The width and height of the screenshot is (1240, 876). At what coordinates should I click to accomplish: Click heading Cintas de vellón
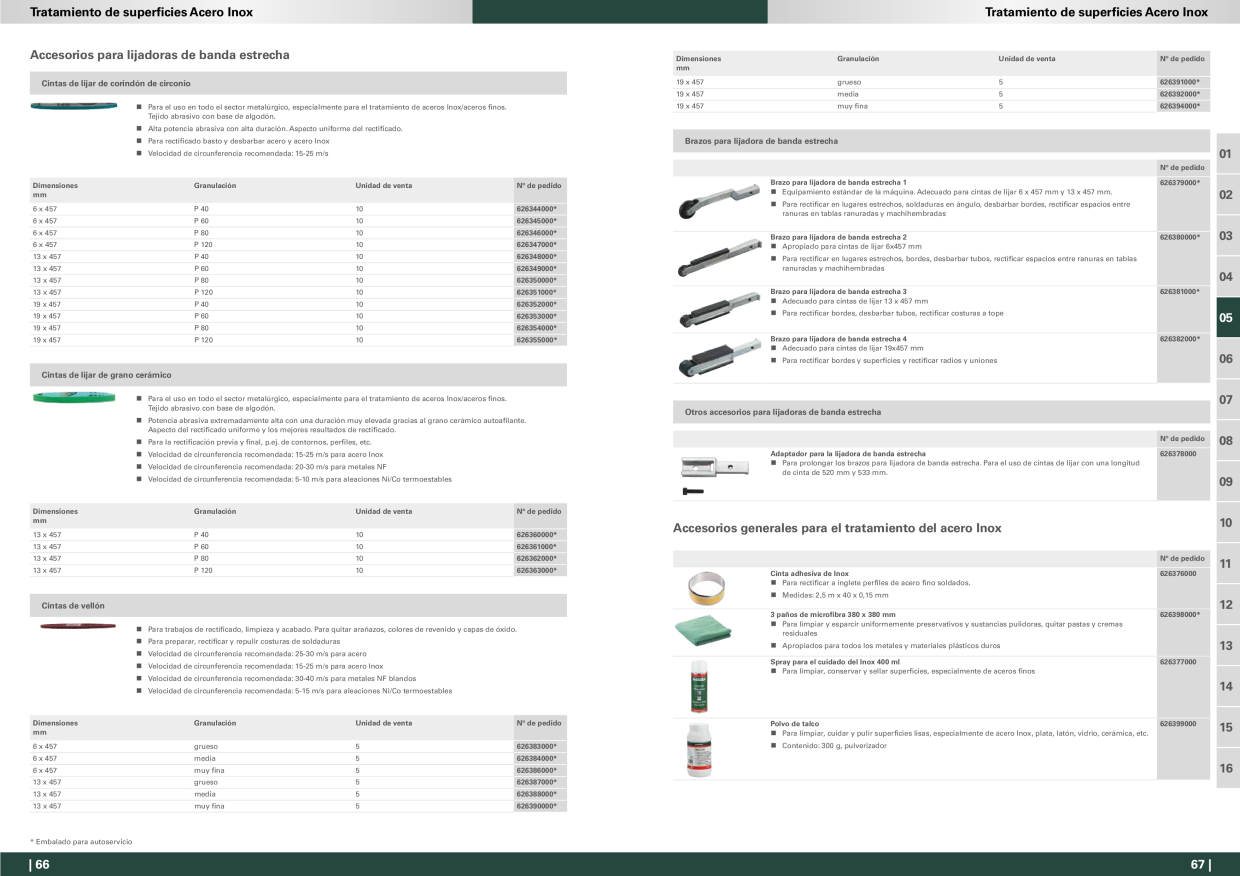point(73,606)
